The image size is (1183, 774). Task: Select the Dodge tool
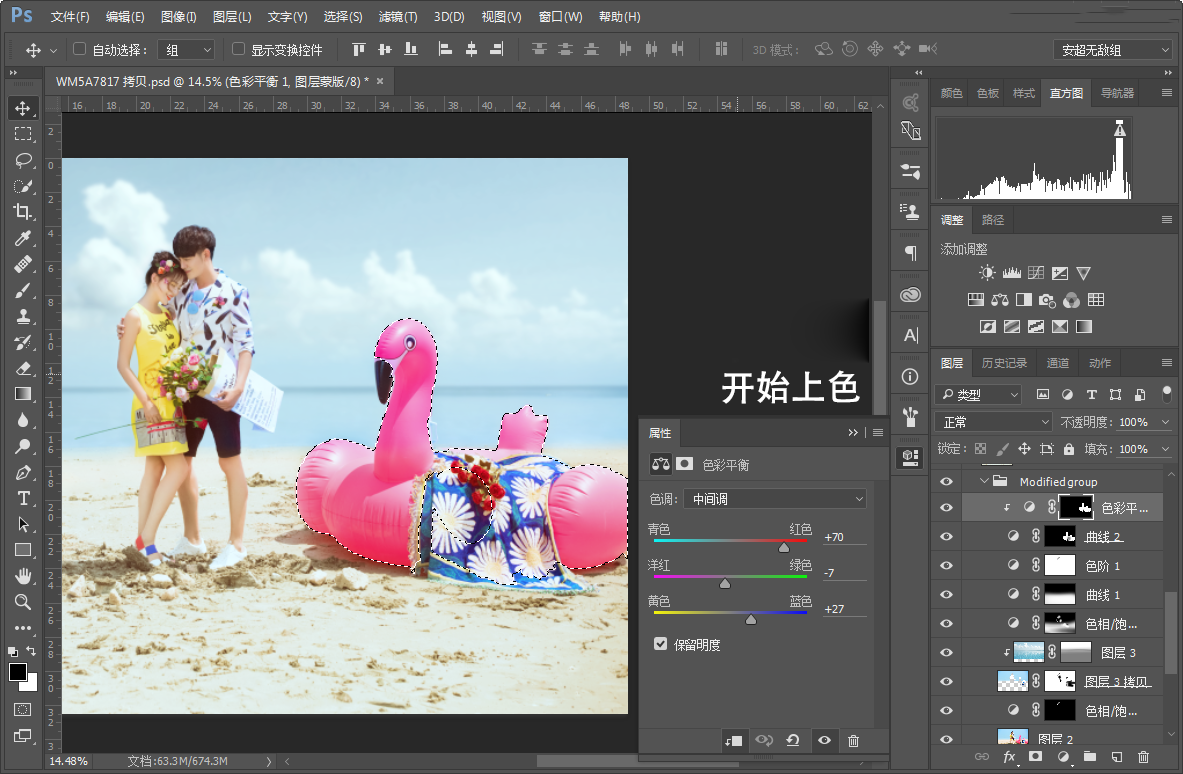23,446
